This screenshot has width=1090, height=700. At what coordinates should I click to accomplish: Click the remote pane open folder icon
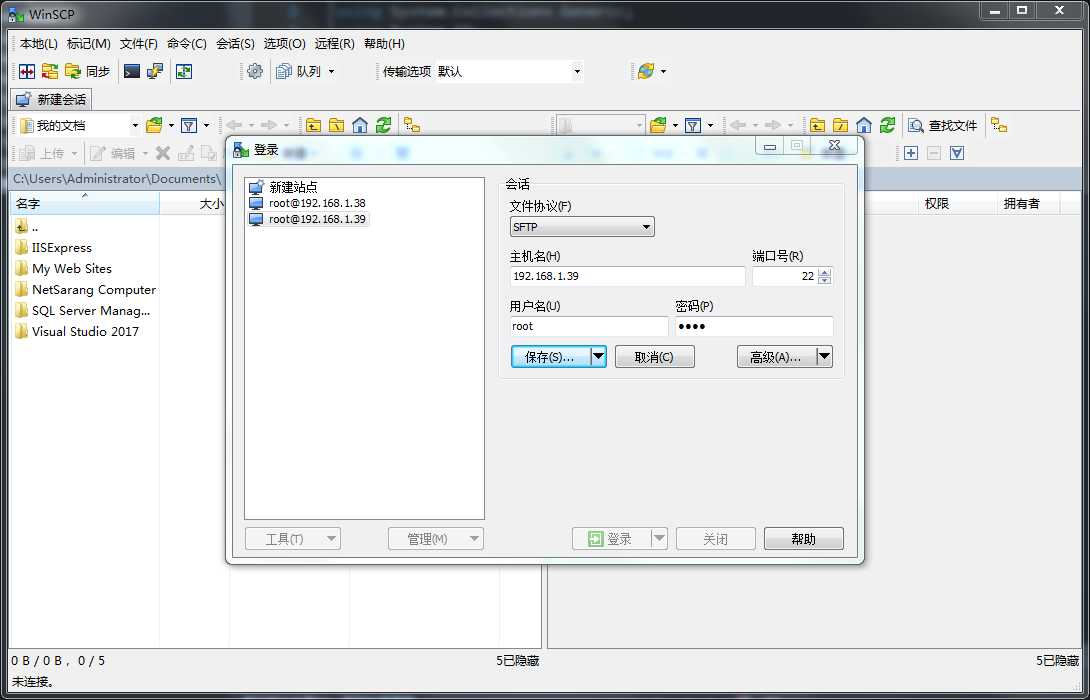tap(658, 125)
